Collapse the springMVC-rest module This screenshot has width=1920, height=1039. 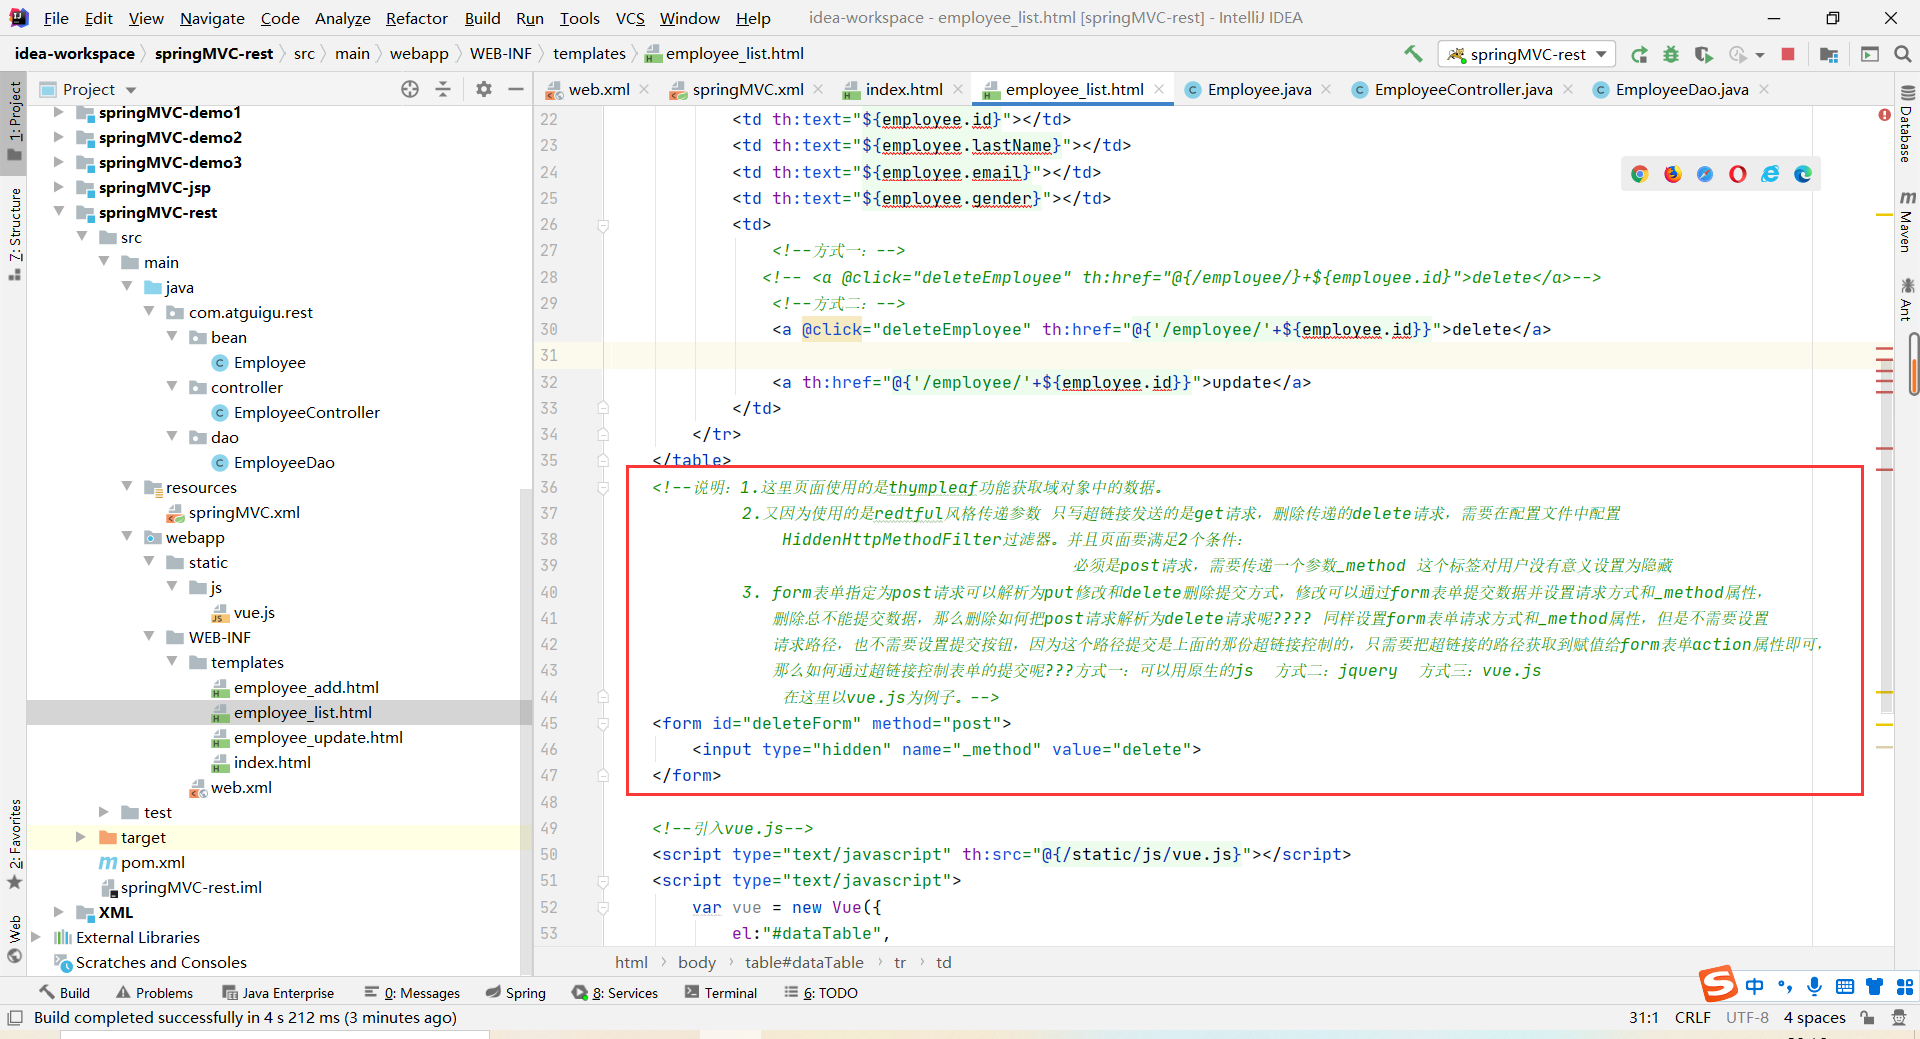pyautogui.click(x=58, y=211)
